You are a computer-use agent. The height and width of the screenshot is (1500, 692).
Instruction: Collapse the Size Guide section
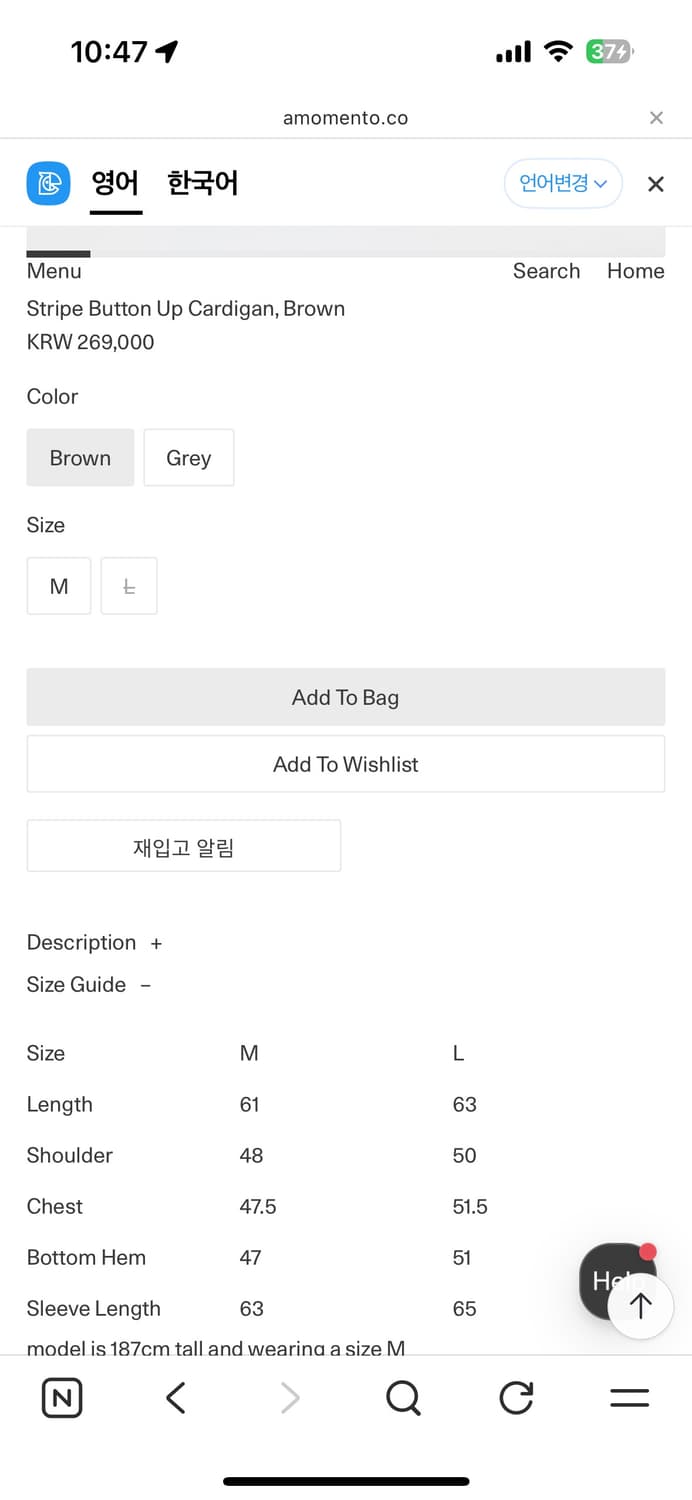point(89,984)
